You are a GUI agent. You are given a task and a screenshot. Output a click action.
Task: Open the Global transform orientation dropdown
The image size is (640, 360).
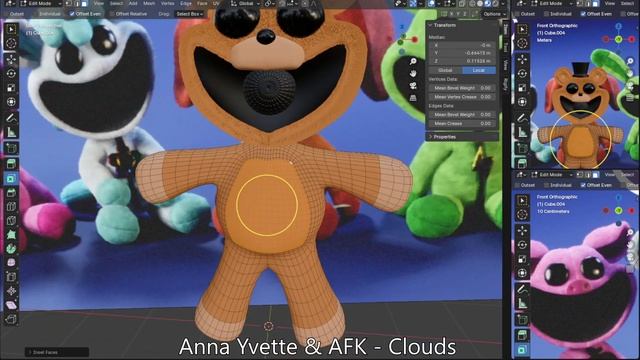tap(246, 4)
